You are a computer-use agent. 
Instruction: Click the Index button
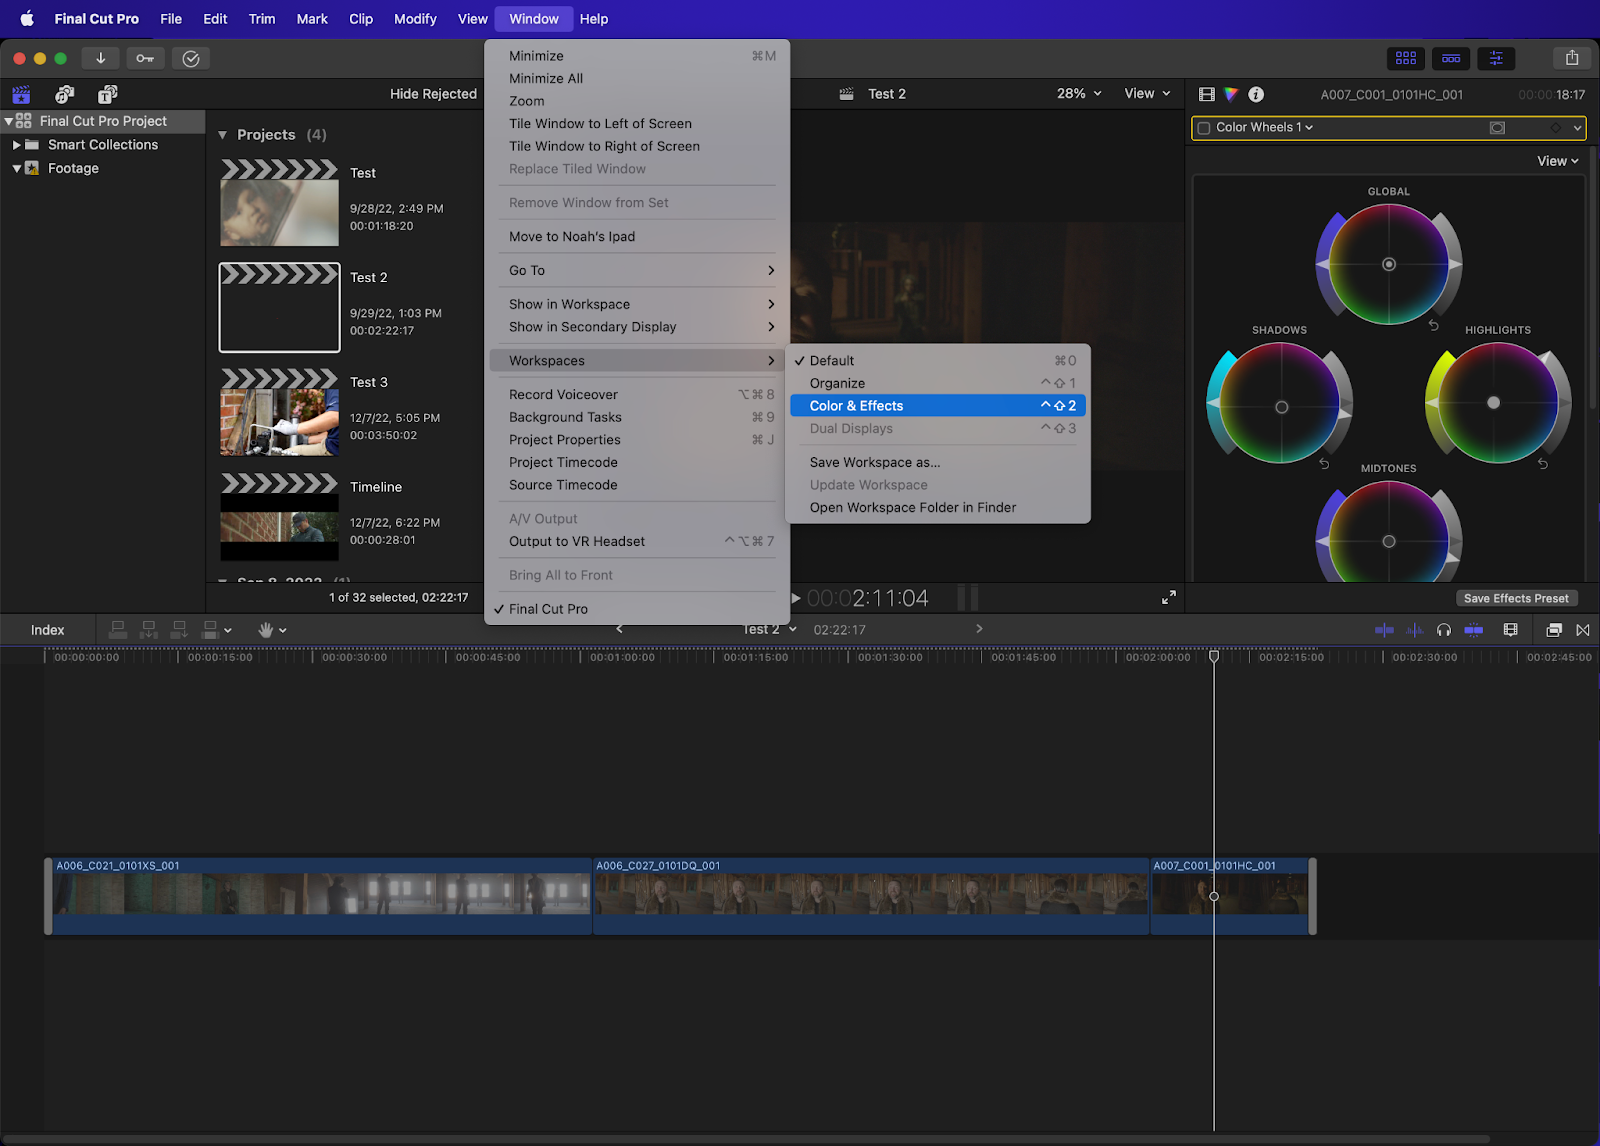(47, 630)
